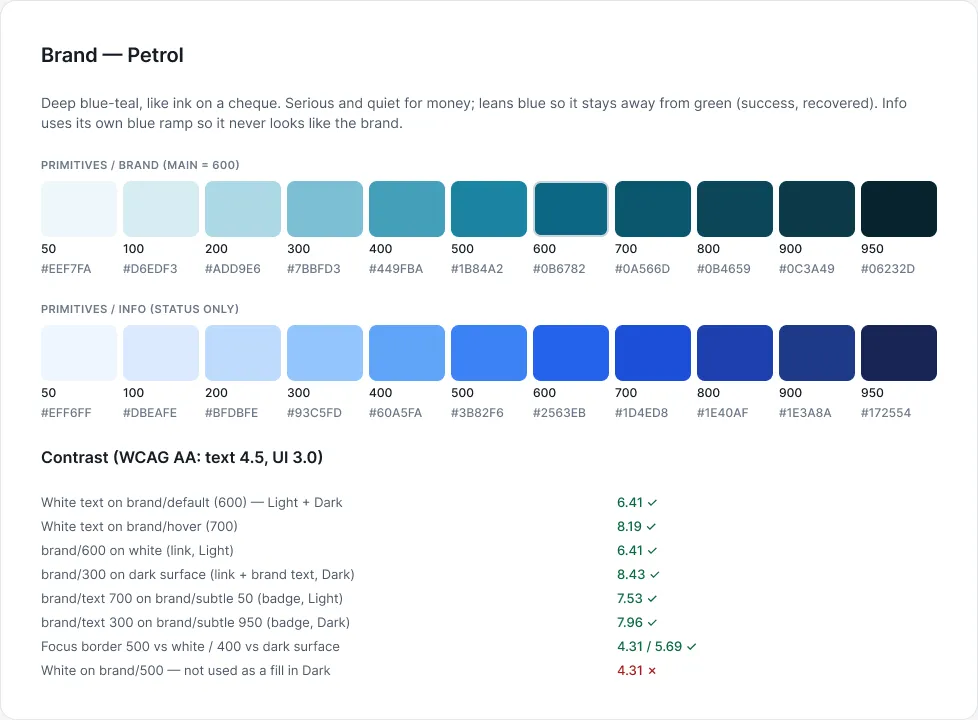
Task: Choose the Info 800 swatch #1E40AF
Action: 735,353
